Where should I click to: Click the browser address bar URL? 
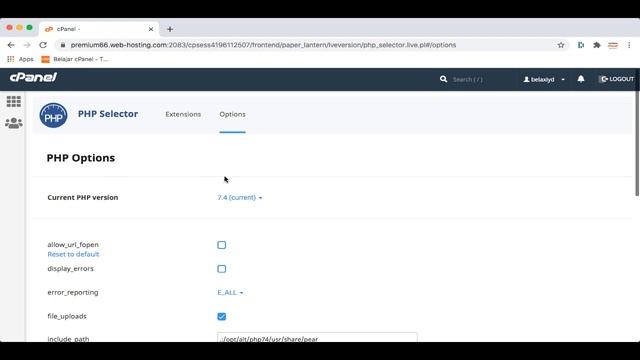tap(263, 45)
